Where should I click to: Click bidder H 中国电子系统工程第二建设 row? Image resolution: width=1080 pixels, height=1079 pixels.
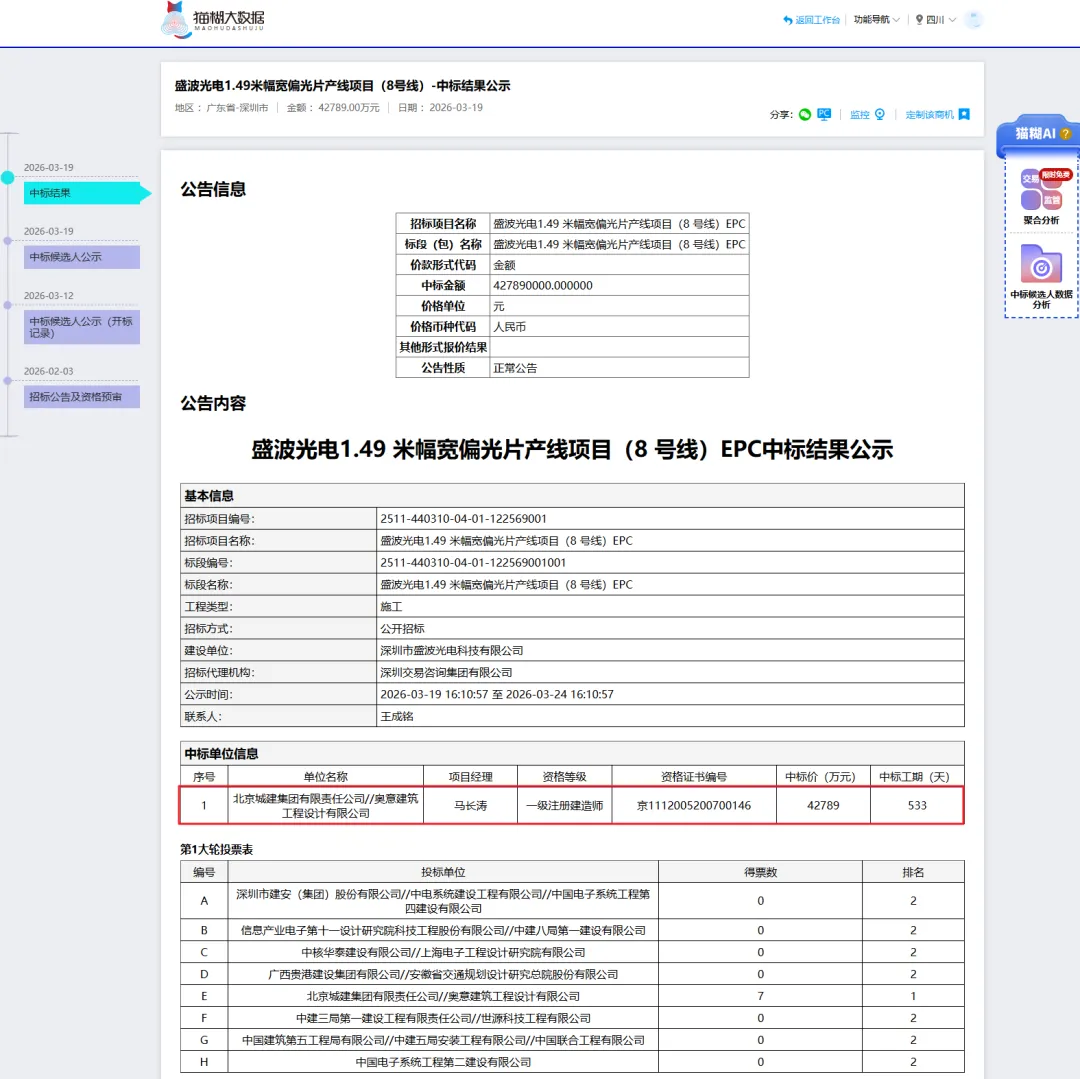pos(572,1062)
